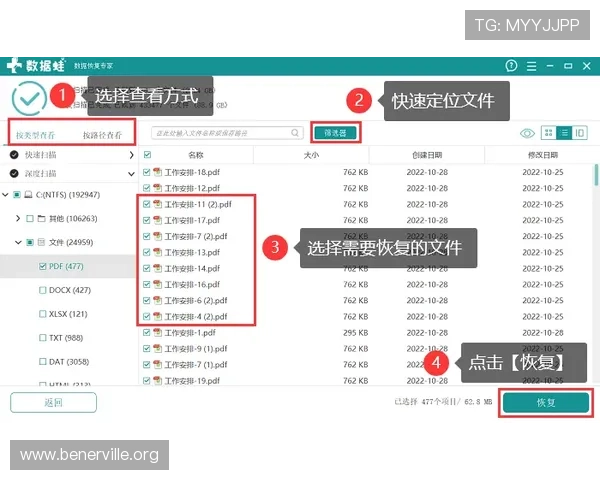Click the 恢复 recover button
The width and height of the screenshot is (600, 480).
tap(546, 403)
